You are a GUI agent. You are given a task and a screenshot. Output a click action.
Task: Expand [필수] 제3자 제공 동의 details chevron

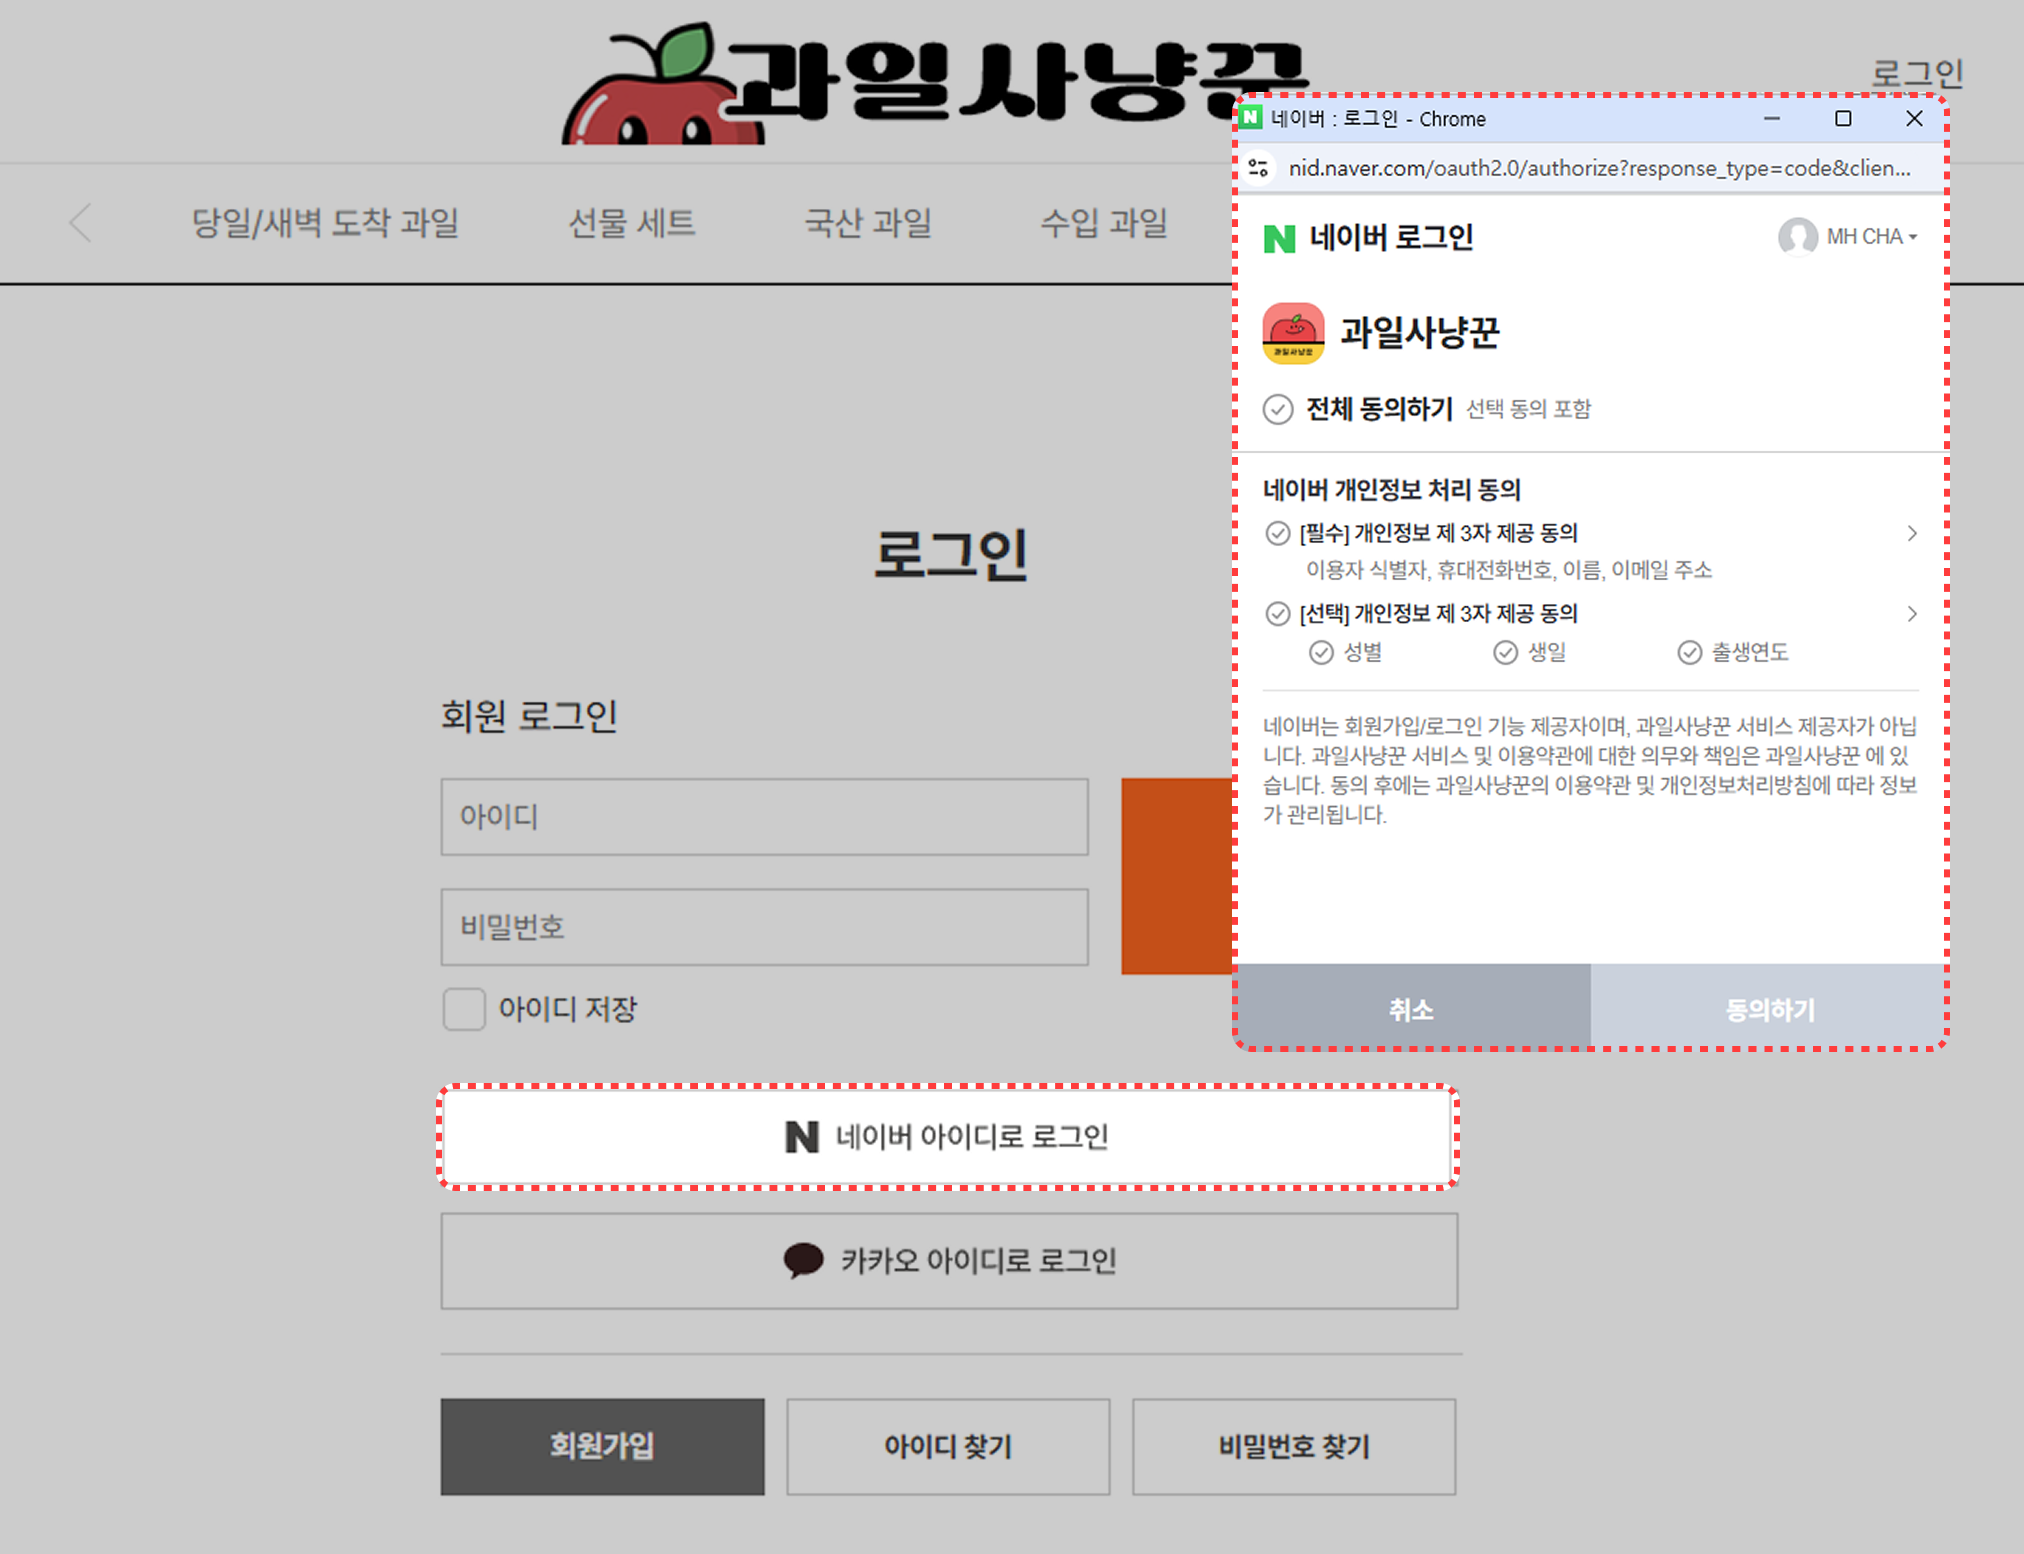pyautogui.click(x=1911, y=533)
